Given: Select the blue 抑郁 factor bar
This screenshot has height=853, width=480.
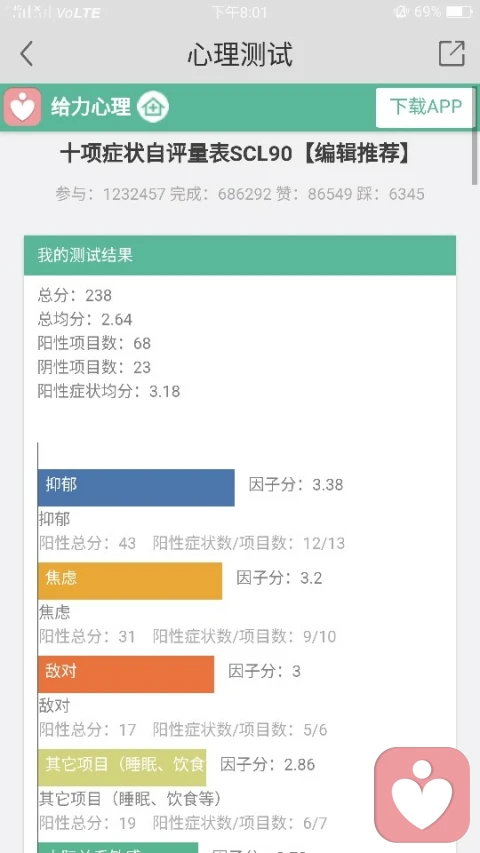Looking at the screenshot, I should [136, 487].
